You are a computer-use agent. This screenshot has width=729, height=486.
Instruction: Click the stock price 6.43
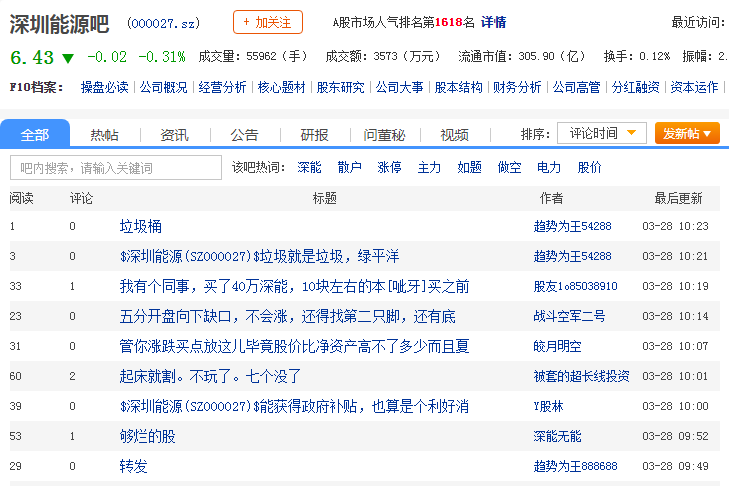32,57
